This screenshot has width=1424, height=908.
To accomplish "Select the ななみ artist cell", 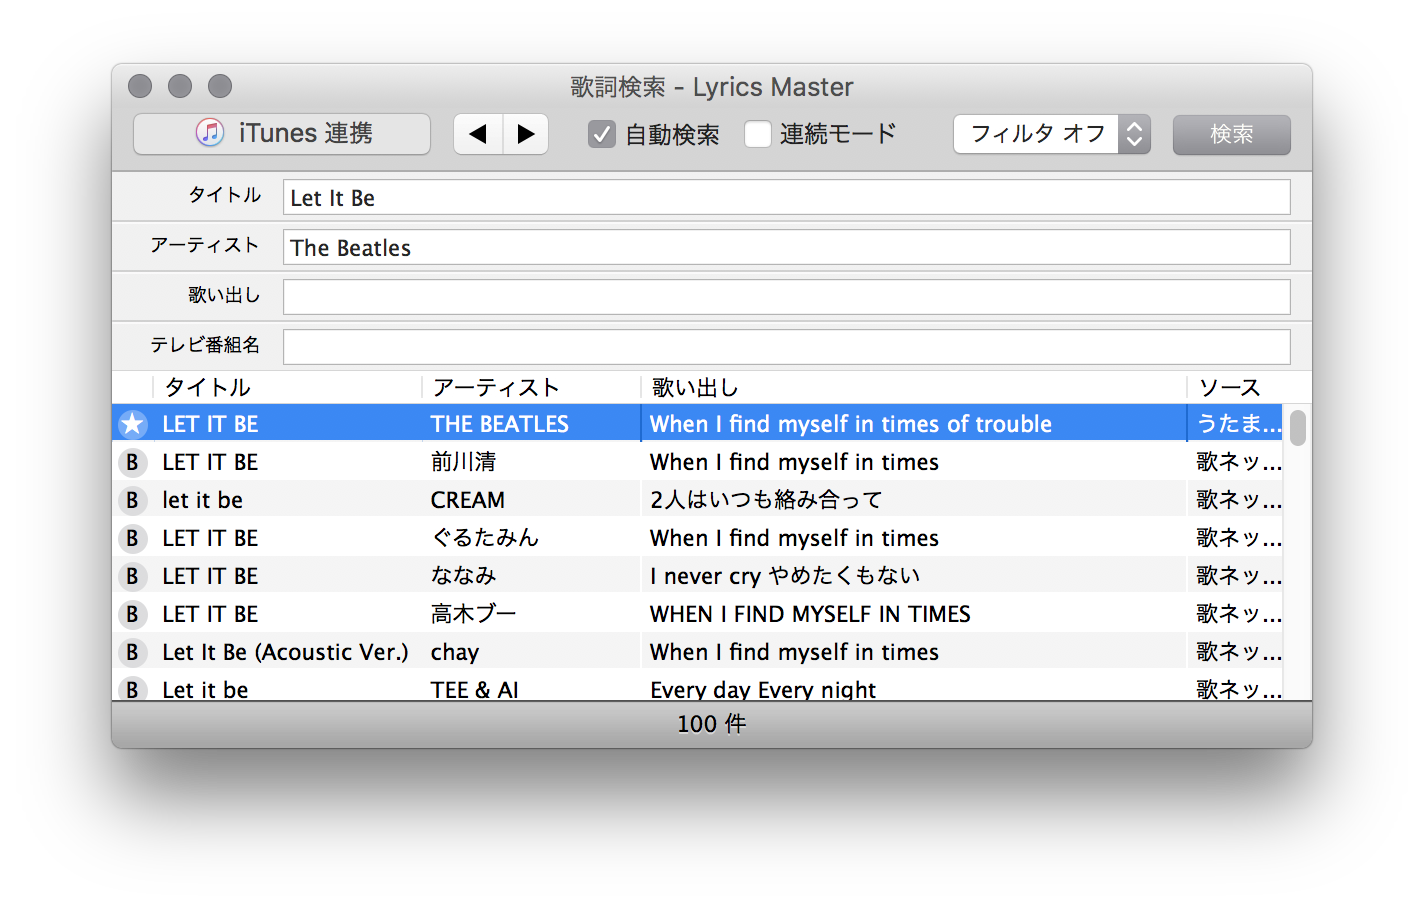I will pos(463,576).
